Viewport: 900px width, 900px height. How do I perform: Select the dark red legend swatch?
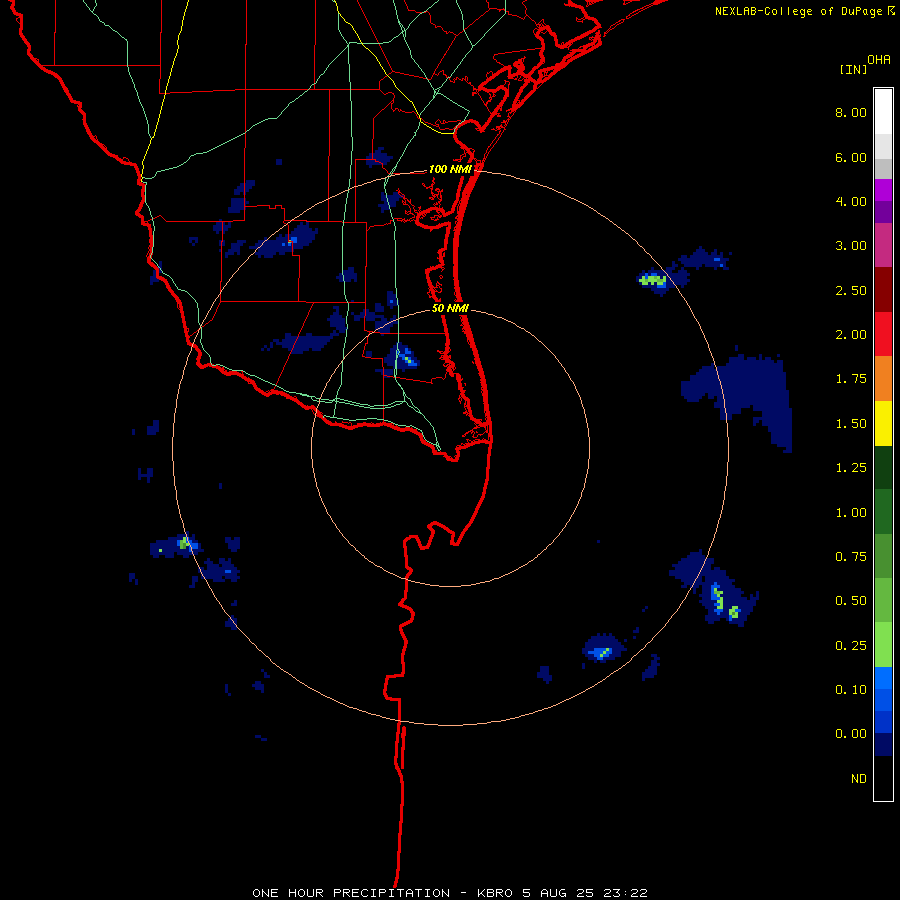point(883,290)
